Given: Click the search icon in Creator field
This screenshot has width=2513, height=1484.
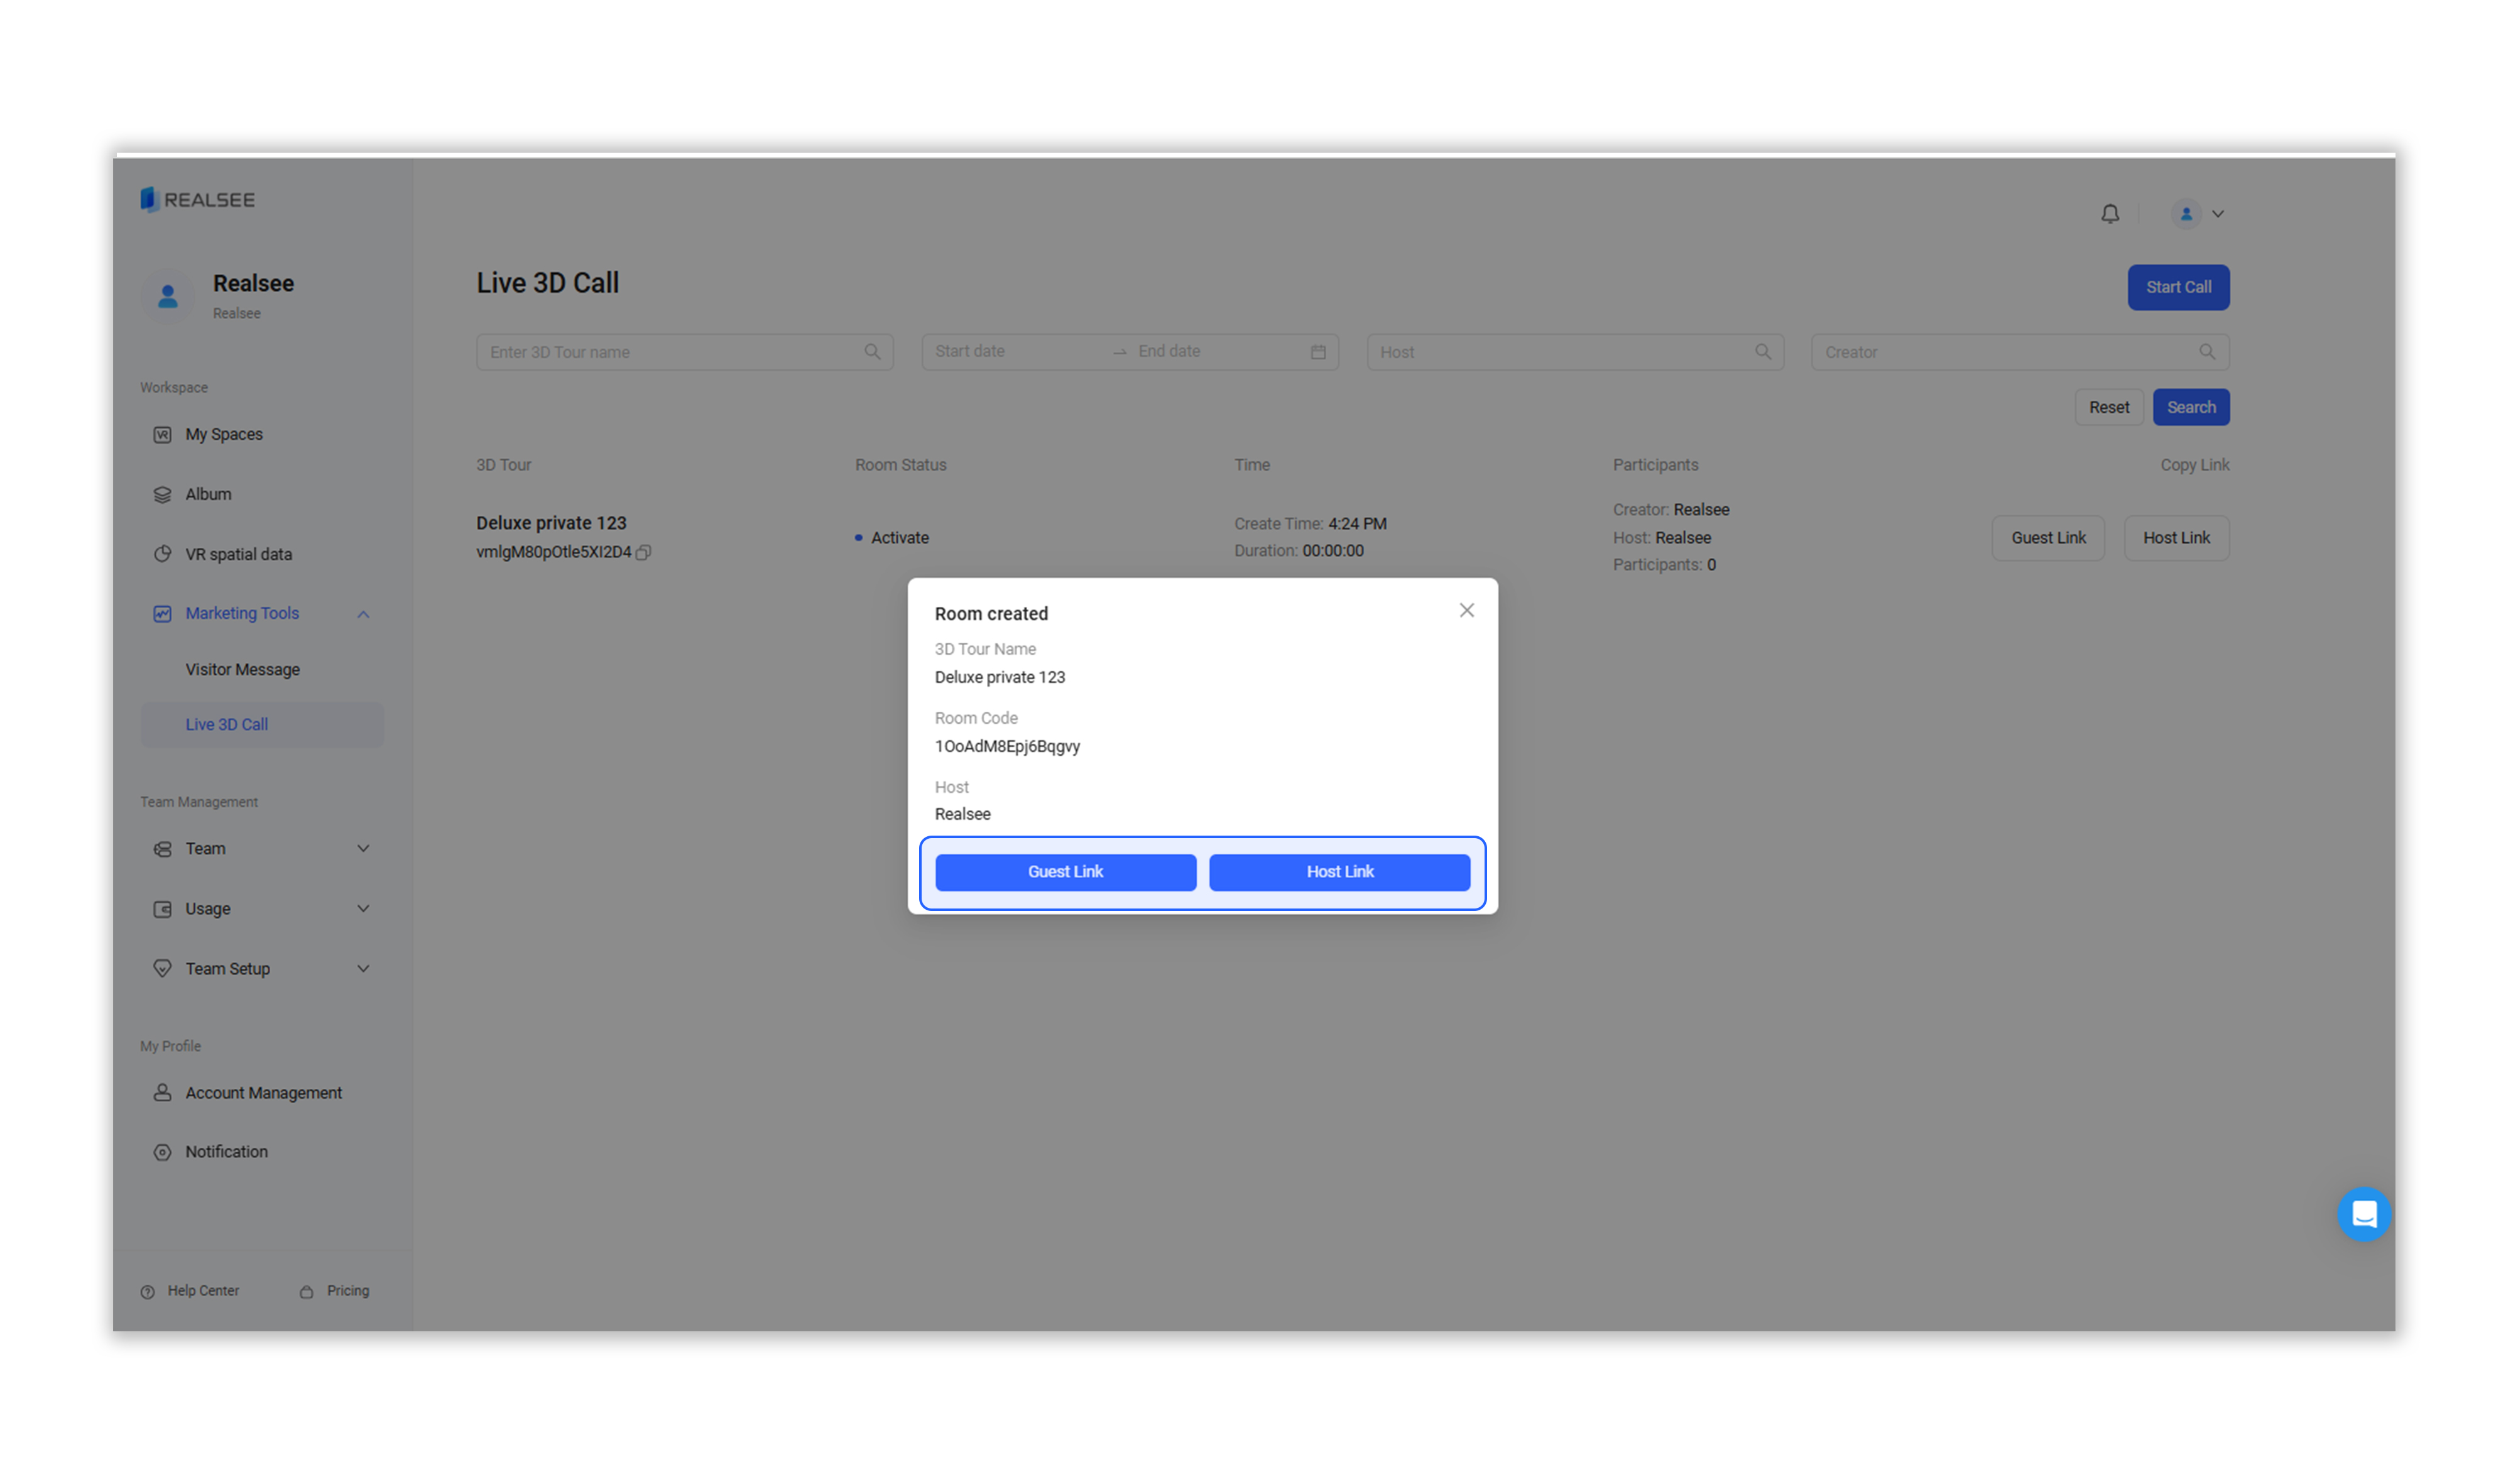Looking at the screenshot, I should [2206, 352].
